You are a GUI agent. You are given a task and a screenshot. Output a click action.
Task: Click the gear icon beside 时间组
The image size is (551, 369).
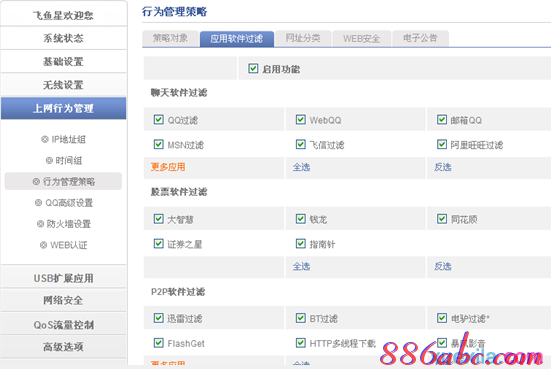click(x=49, y=160)
